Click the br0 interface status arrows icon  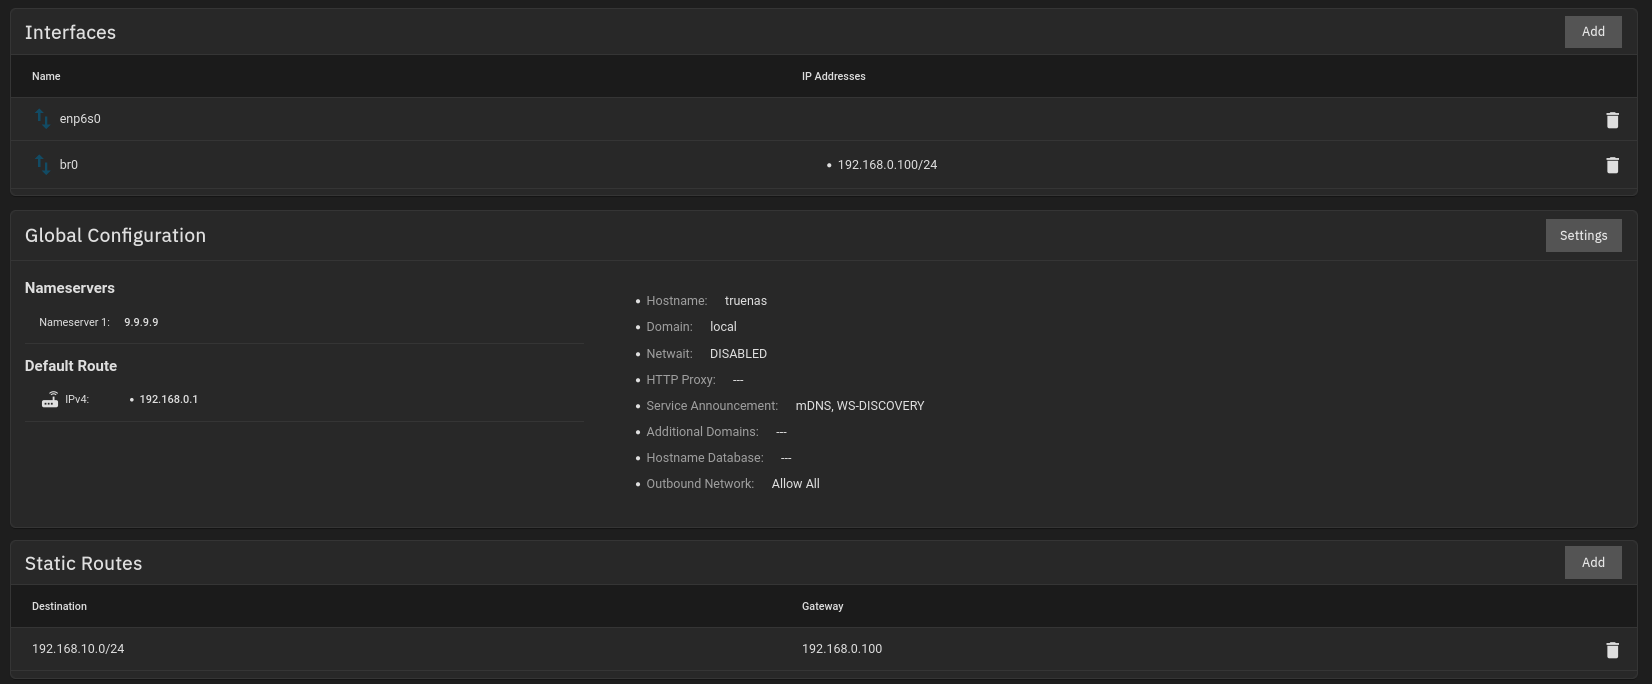point(42,164)
